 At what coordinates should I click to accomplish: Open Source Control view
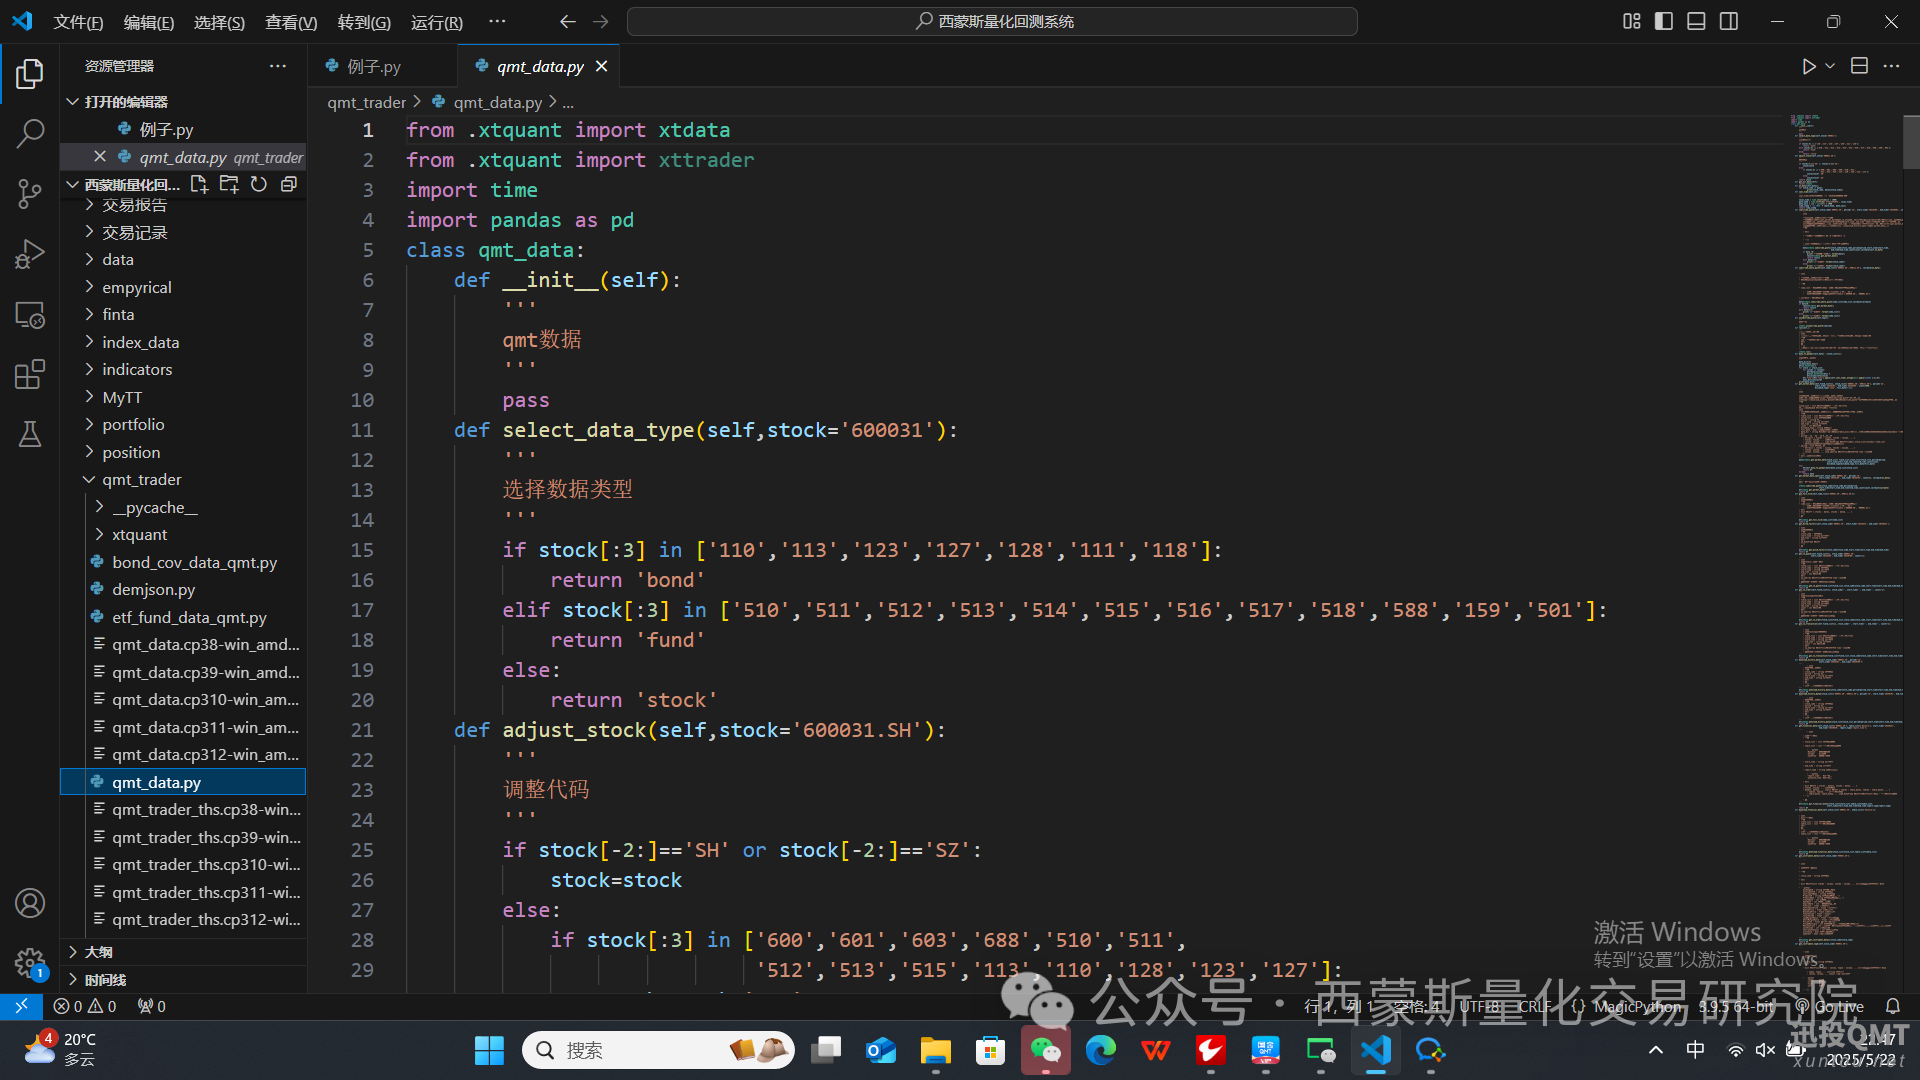(30, 193)
